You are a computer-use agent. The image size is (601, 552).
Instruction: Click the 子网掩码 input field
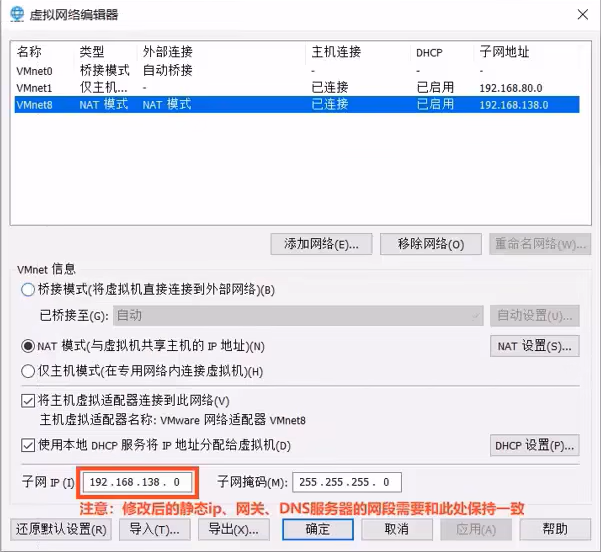coord(347,482)
